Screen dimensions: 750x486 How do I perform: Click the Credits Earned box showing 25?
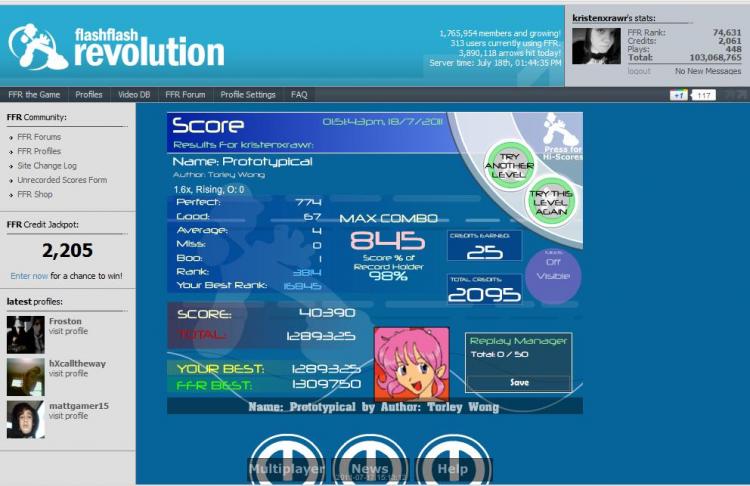[x=485, y=245]
